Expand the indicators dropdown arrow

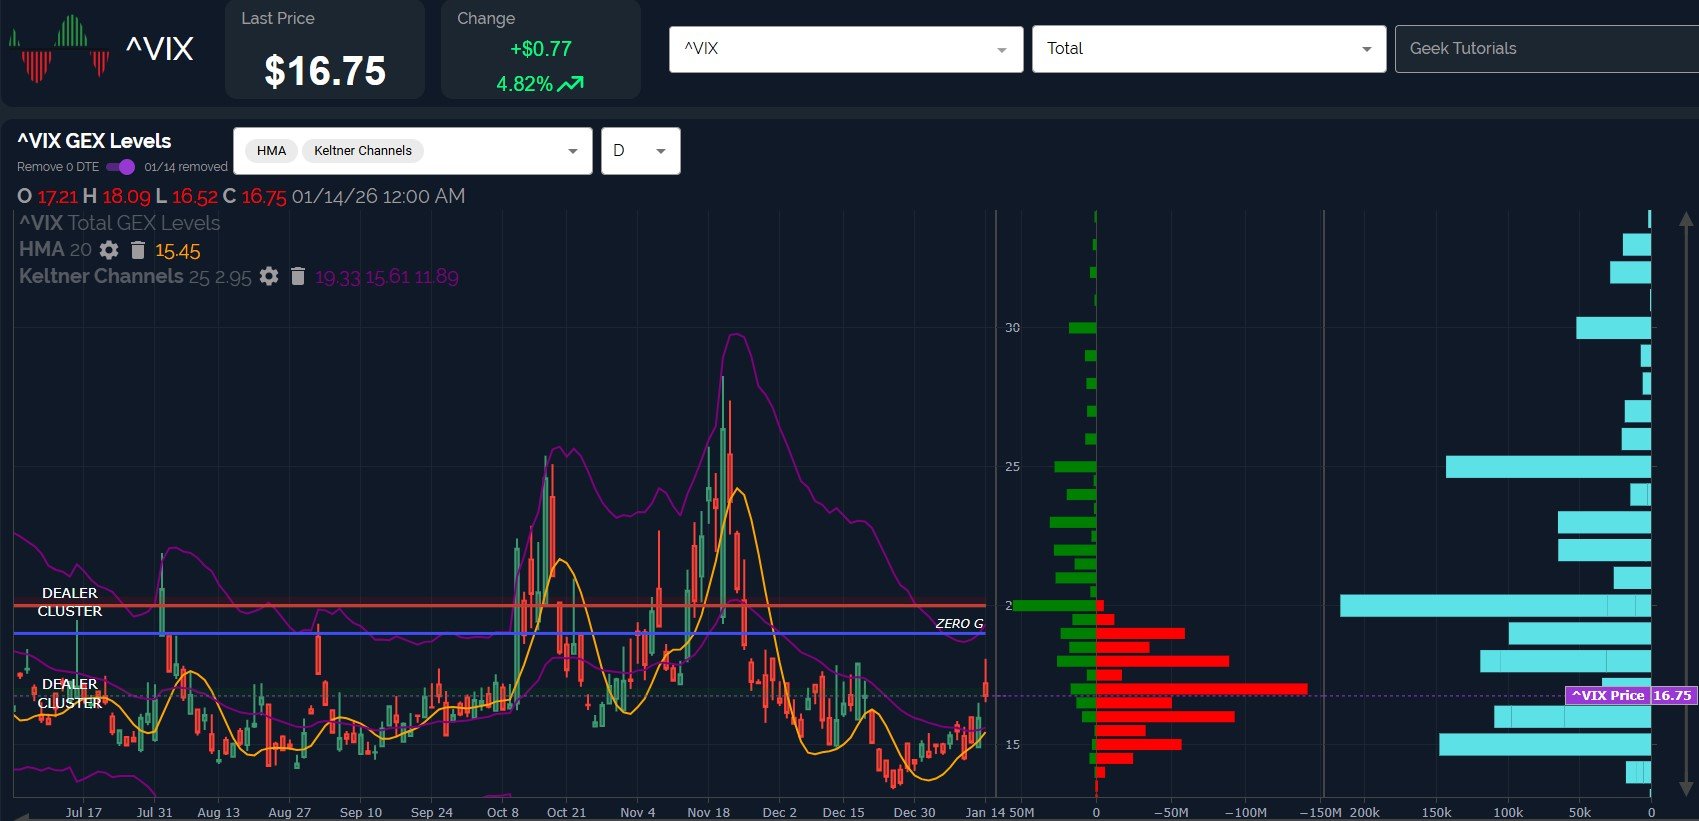pyautogui.click(x=573, y=151)
